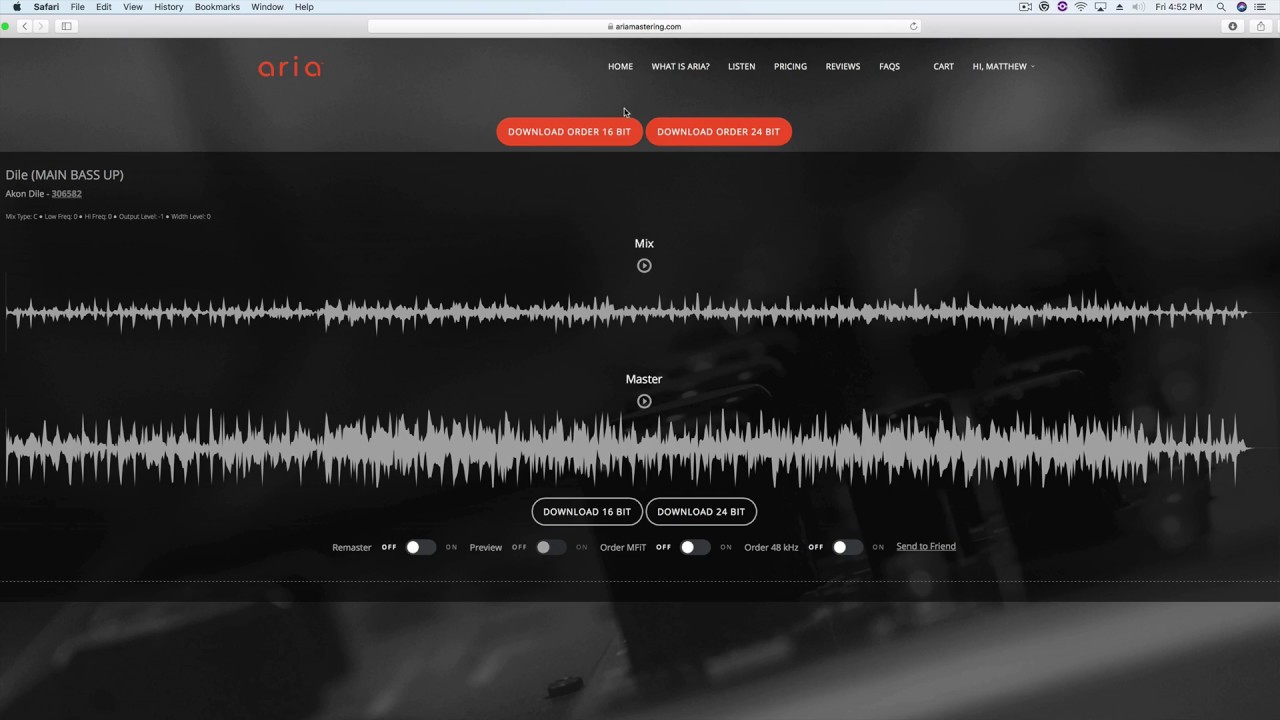
Task: Open the FAQs page
Action: pos(889,66)
